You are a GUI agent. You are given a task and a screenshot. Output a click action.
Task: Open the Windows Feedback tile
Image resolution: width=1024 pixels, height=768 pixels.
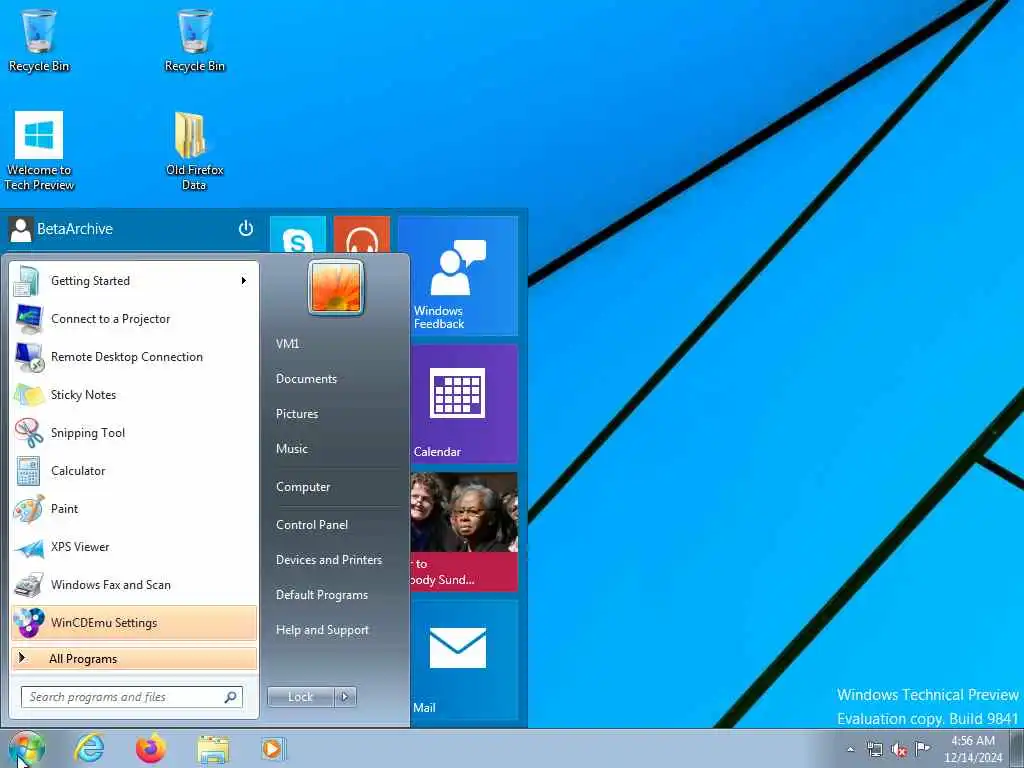point(458,276)
